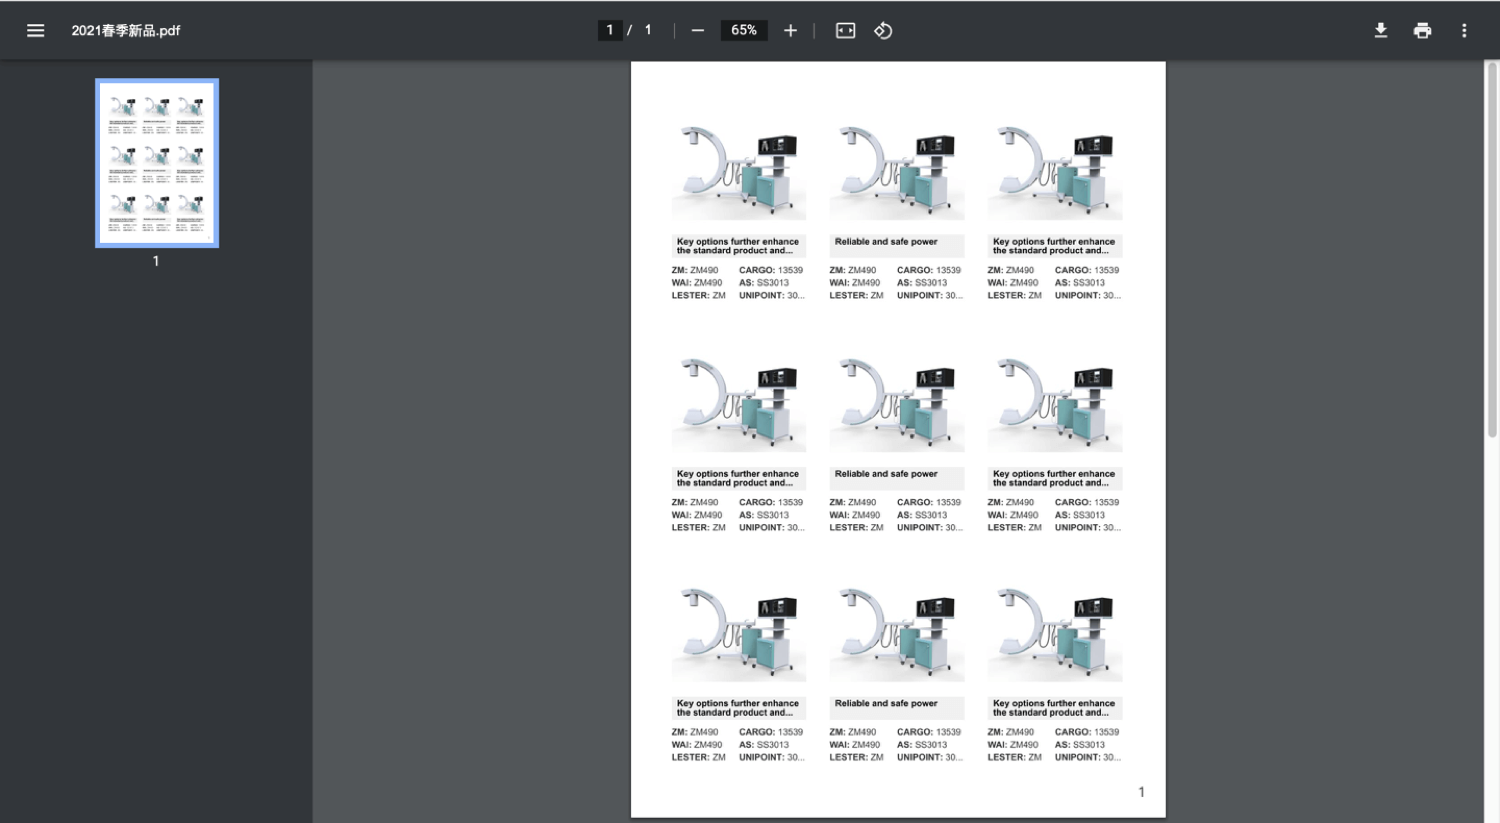Click the center product image in the middle row
This screenshot has width=1500, height=823.
(896, 404)
